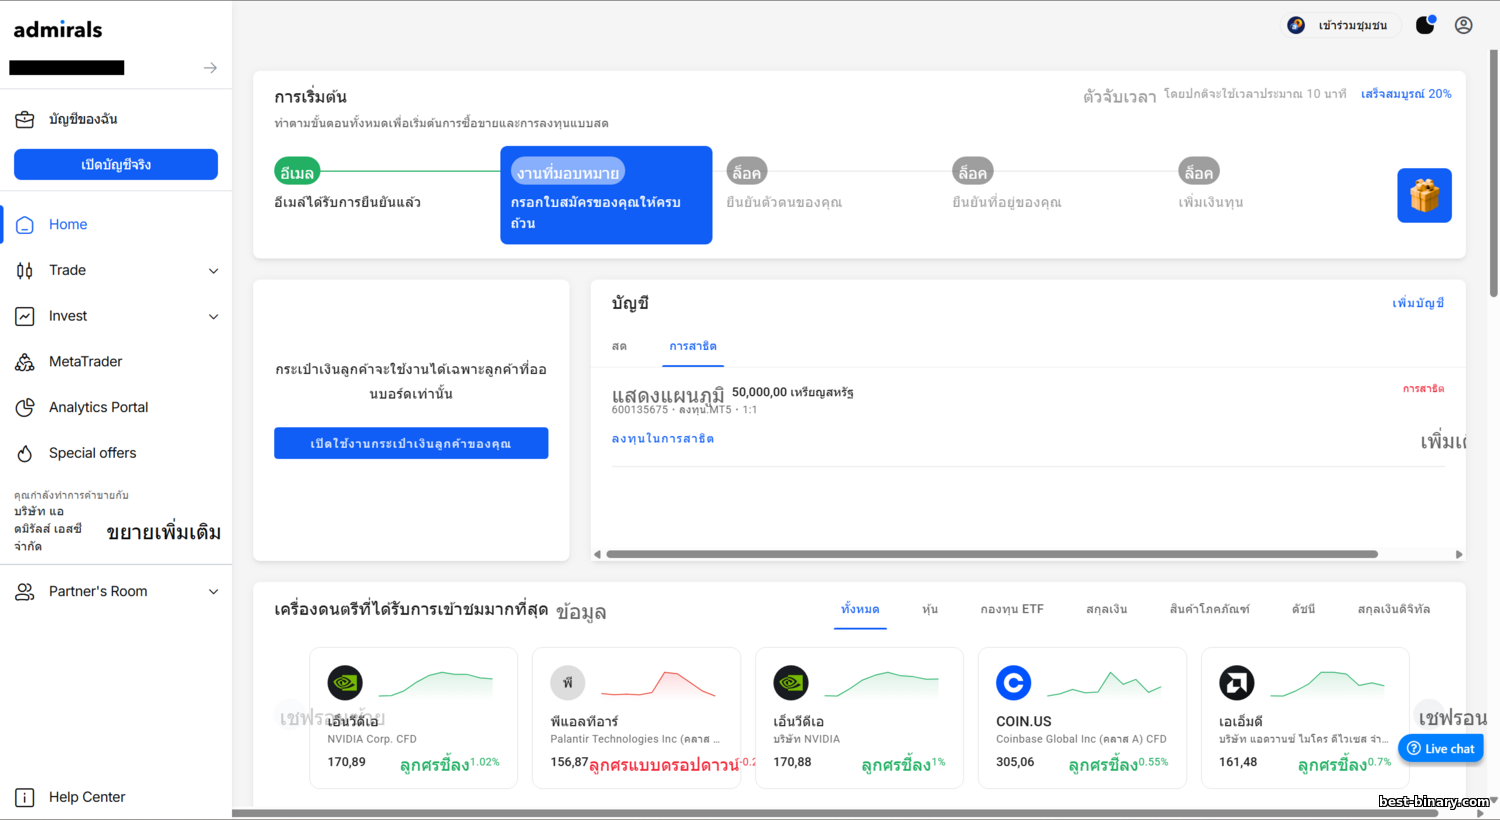The image size is (1500, 820).
Task: Click the briefcase icon beside บัญชีของฉัน
Action: point(25,120)
